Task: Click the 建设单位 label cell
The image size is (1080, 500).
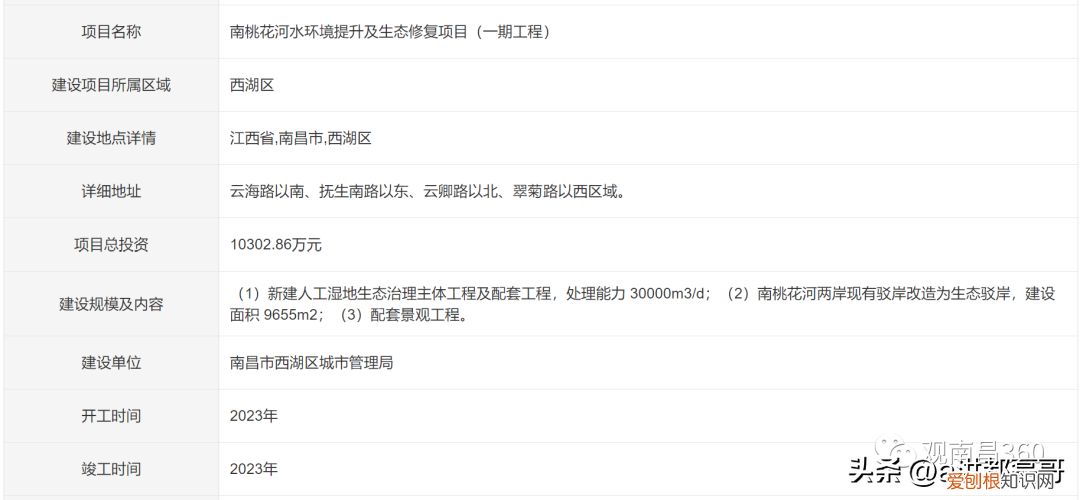Action: click(x=111, y=362)
